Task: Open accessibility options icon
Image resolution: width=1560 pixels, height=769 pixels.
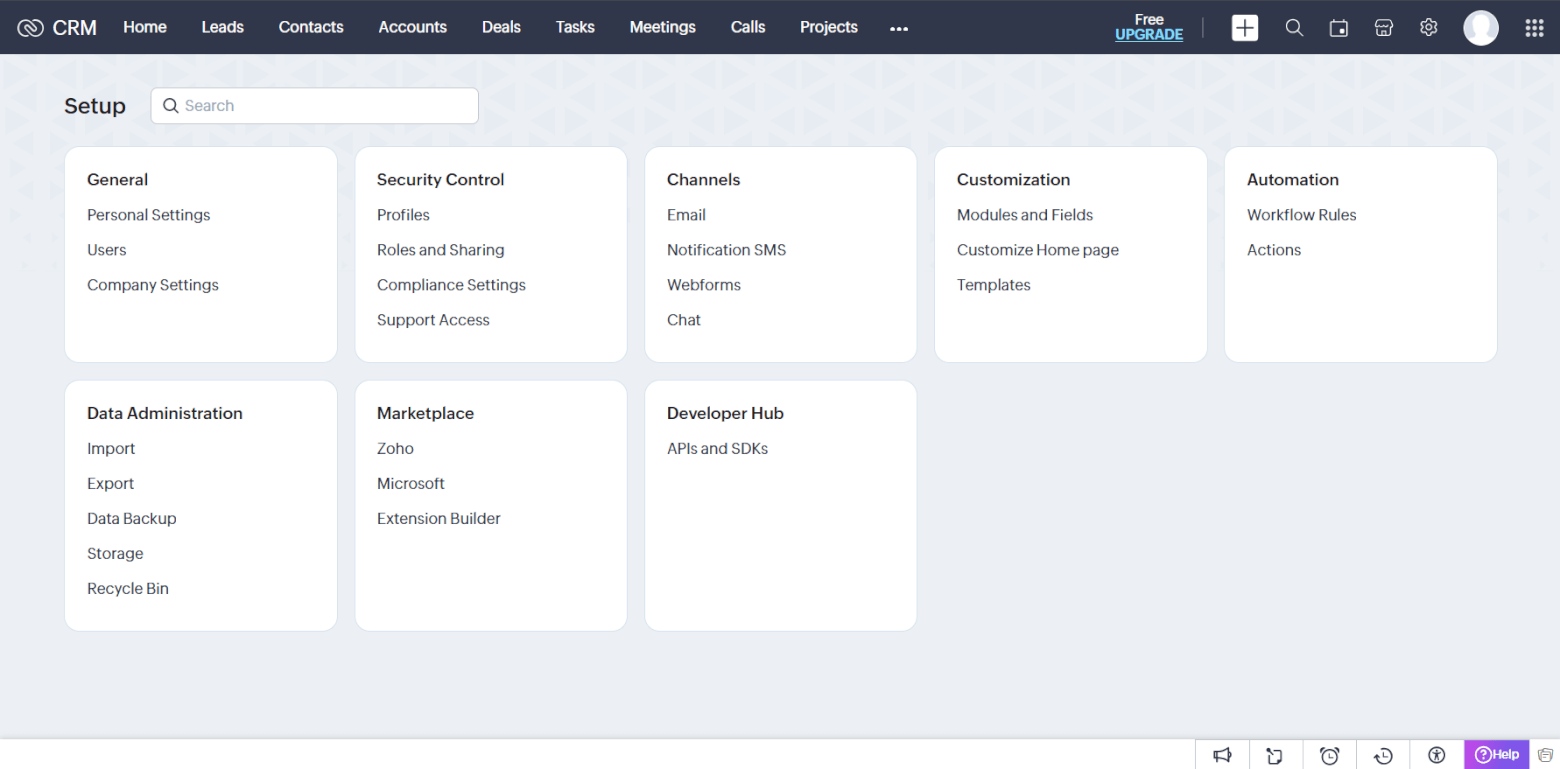Action: 1437,755
